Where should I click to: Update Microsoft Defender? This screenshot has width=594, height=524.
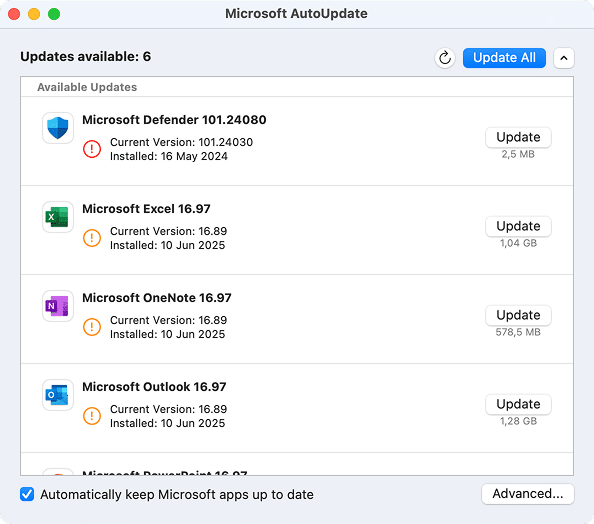pos(518,137)
